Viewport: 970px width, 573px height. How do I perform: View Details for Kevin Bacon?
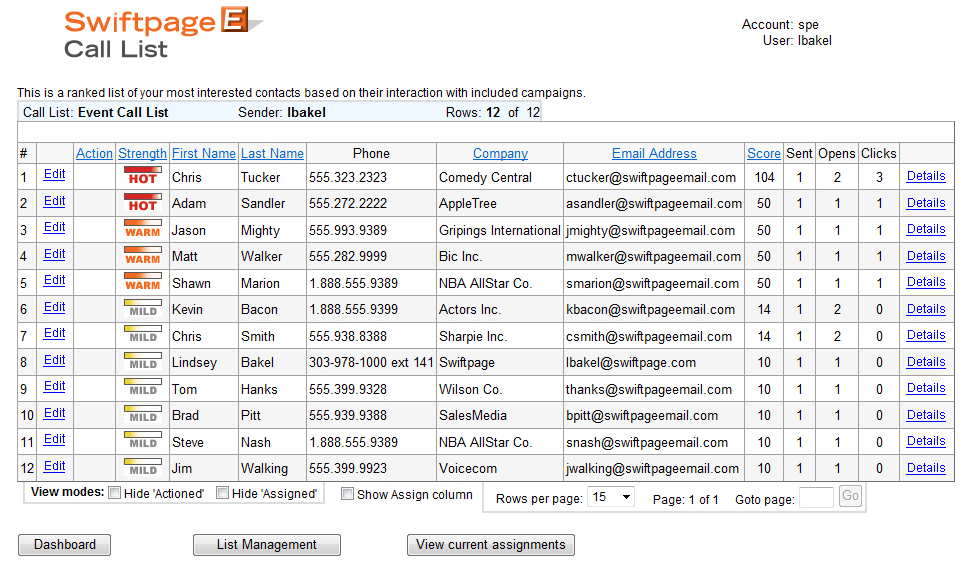925,309
